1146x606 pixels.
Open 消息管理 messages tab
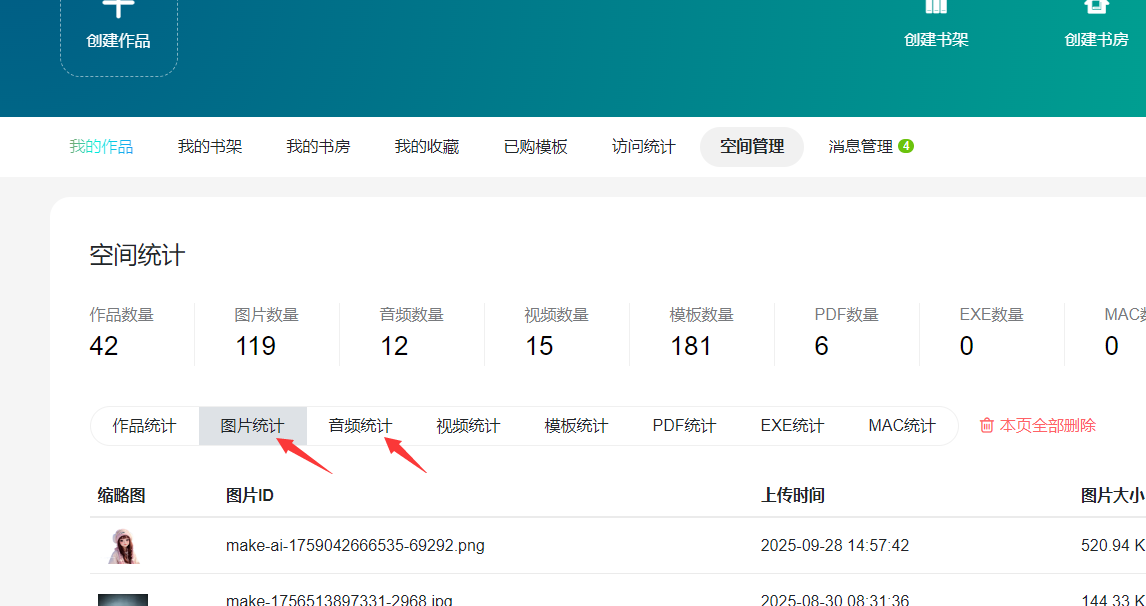pyautogui.click(x=860, y=147)
